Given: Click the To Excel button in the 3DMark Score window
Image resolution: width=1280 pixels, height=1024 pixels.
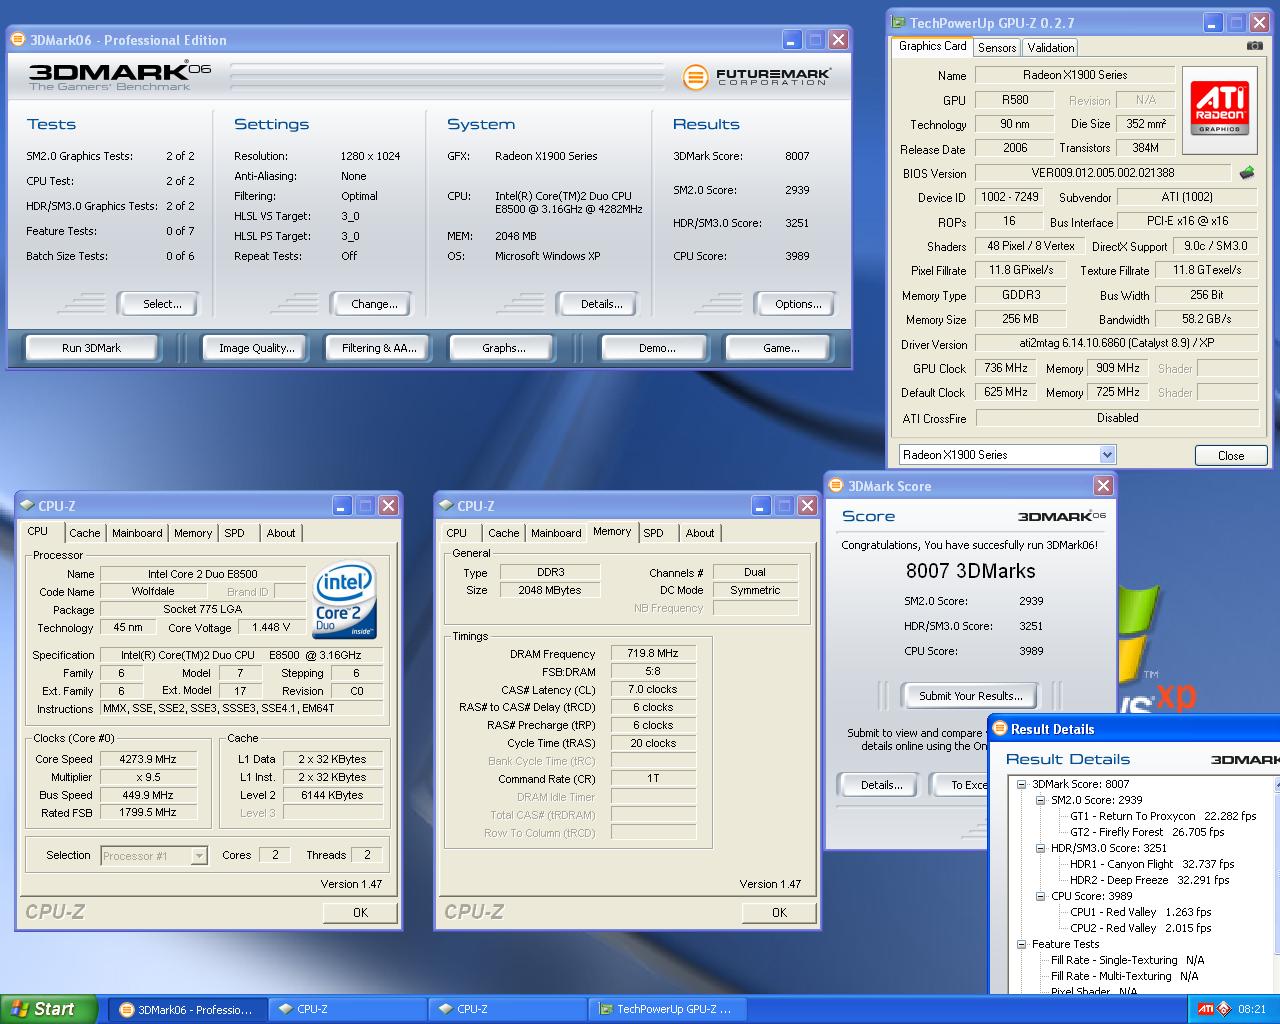Looking at the screenshot, I should (960, 785).
